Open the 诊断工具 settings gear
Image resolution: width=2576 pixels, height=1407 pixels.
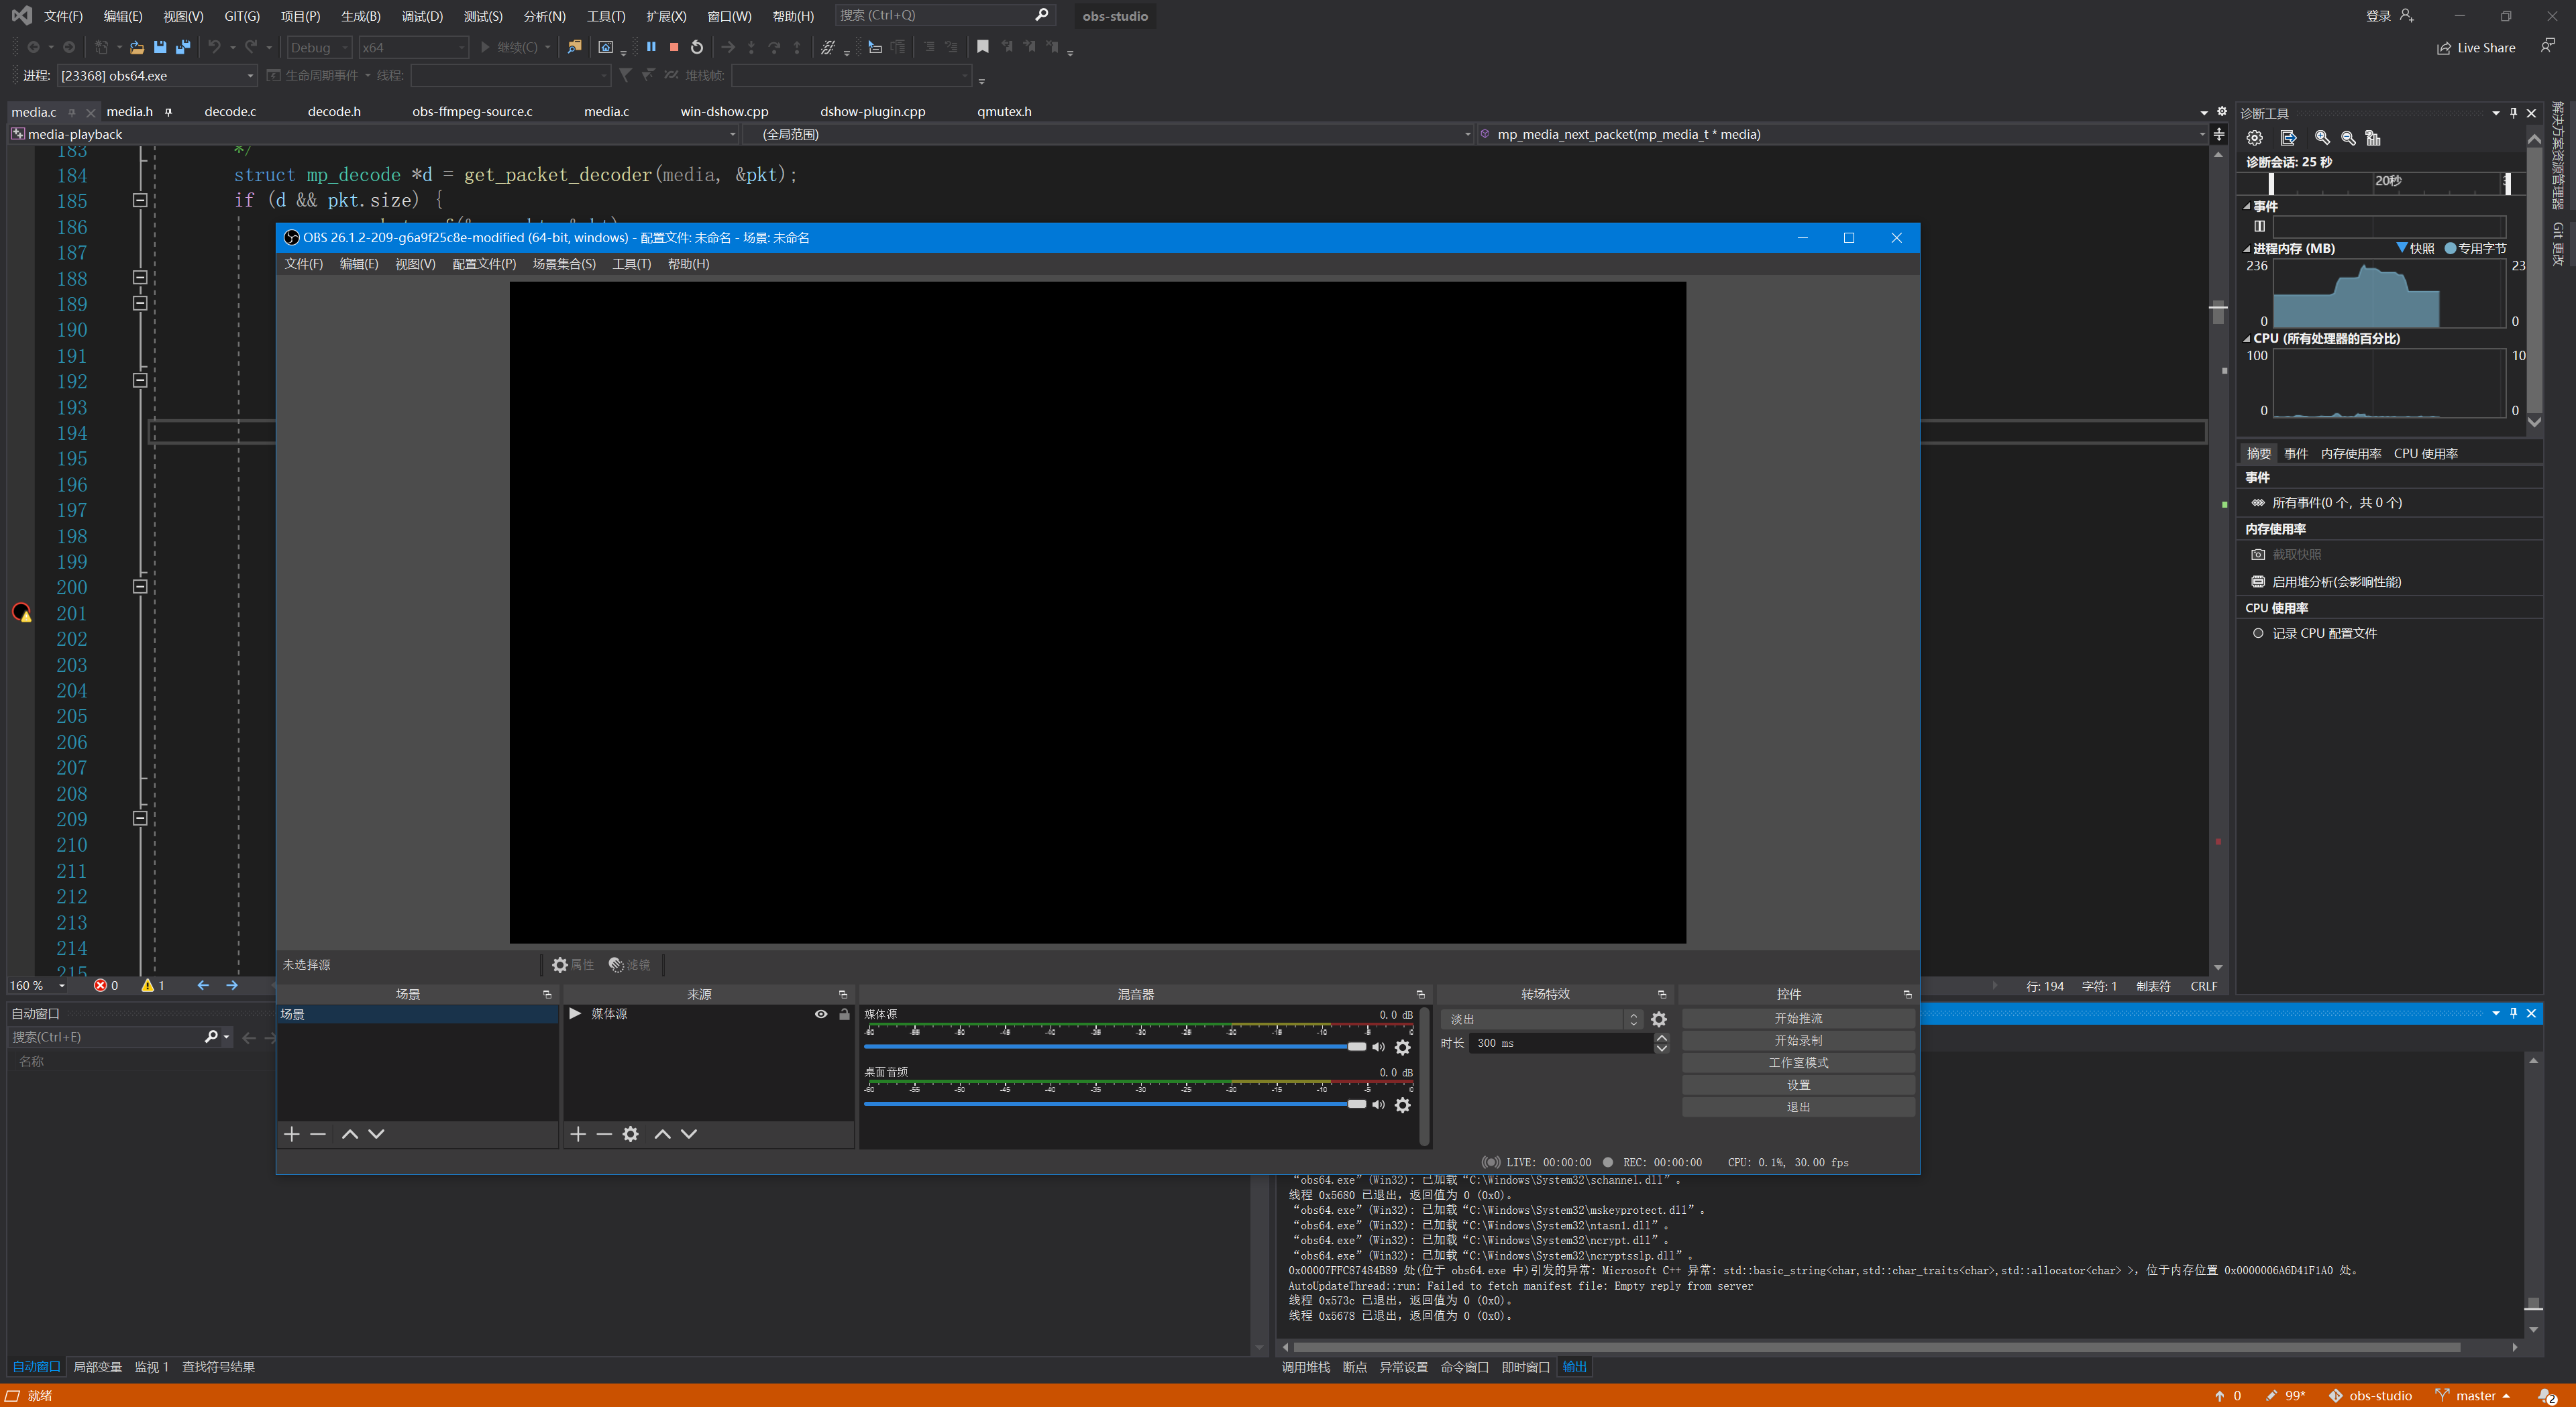[x=2255, y=138]
